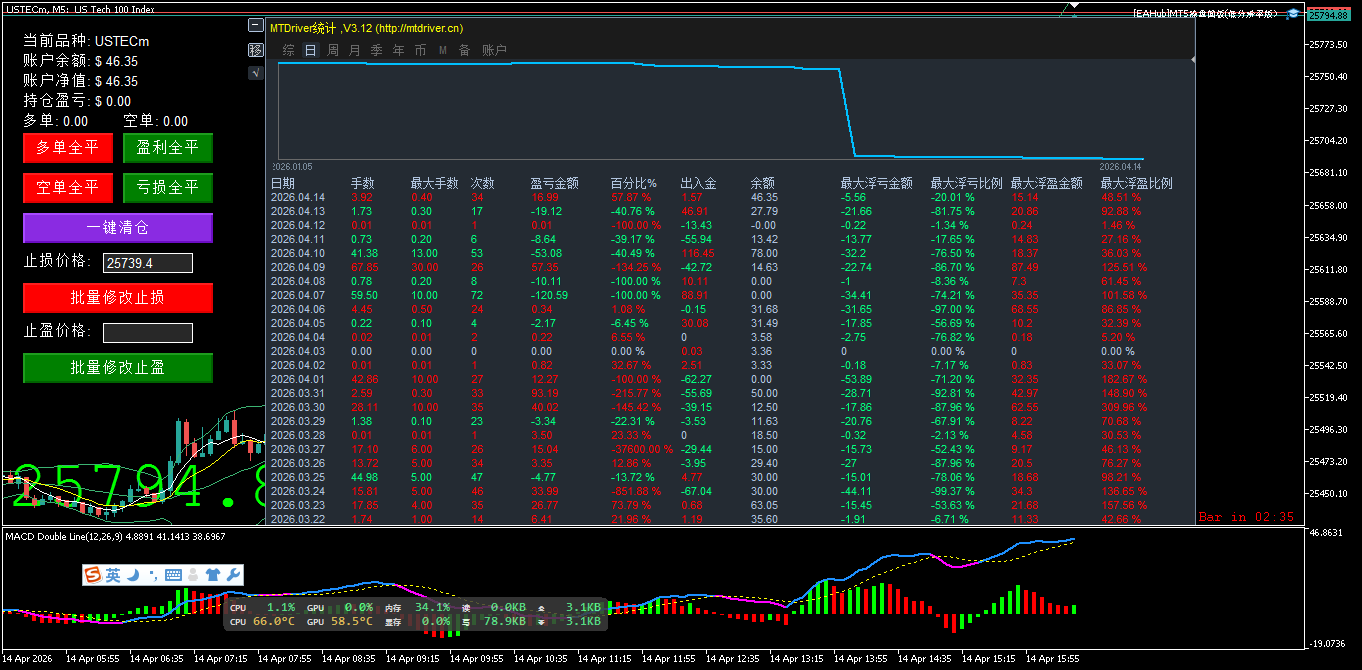Click the [EAHub]MT5 panel name label
The image size is (1362, 670).
[1206, 13]
